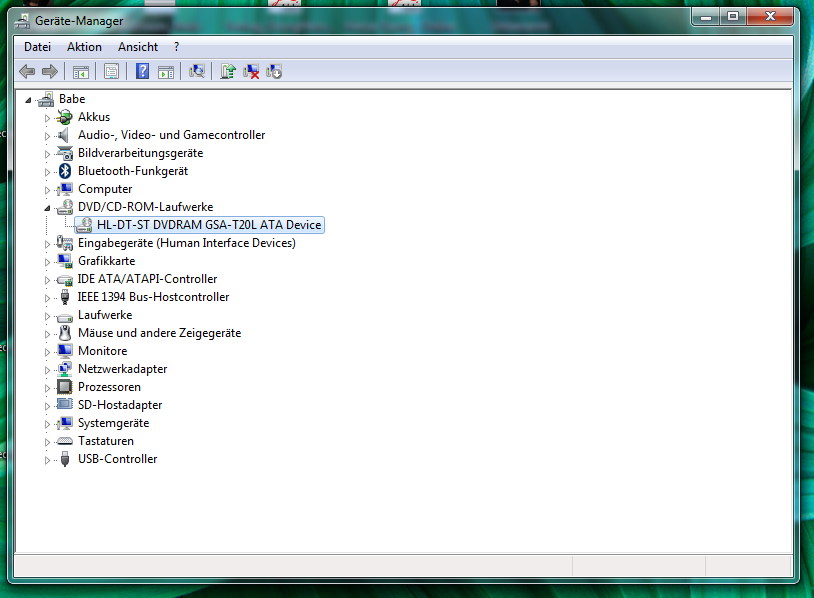Click the IEEE 1394 connector icon
814x598 pixels.
click(x=65, y=297)
